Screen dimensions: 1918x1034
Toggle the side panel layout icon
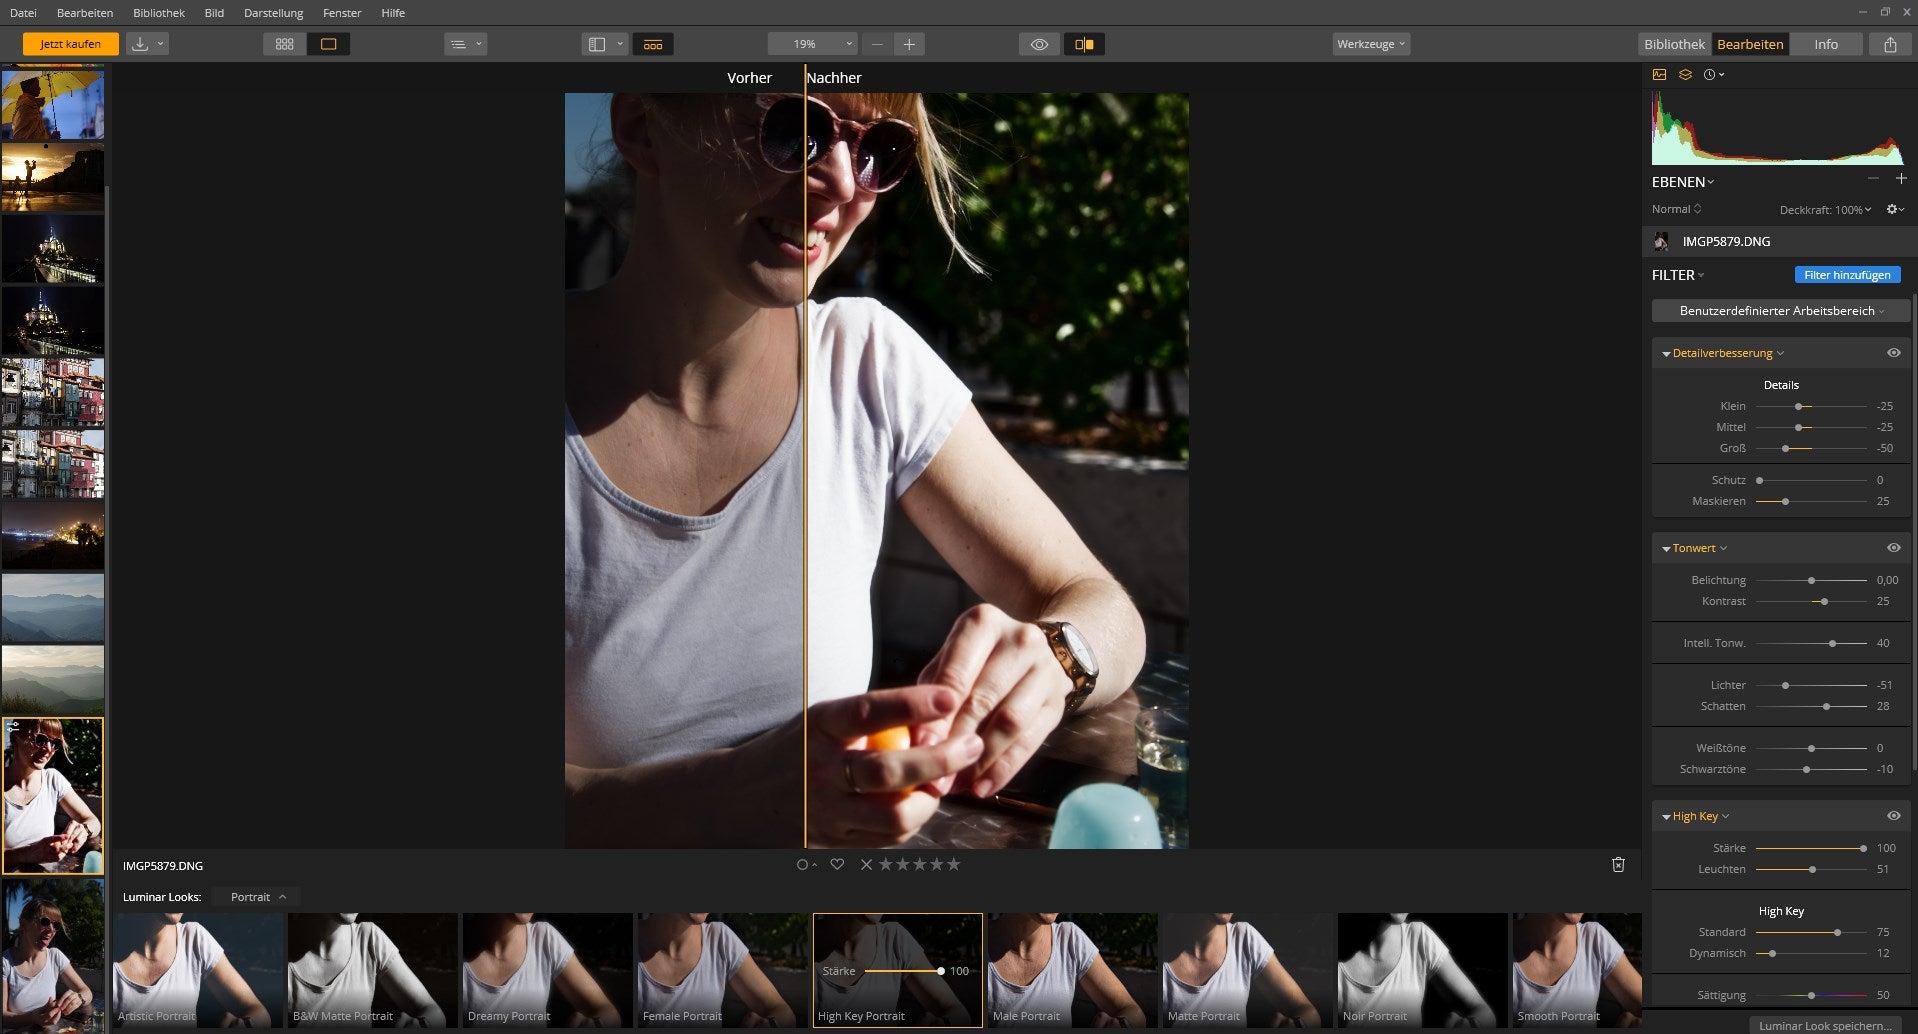click(x=597, y=44)
